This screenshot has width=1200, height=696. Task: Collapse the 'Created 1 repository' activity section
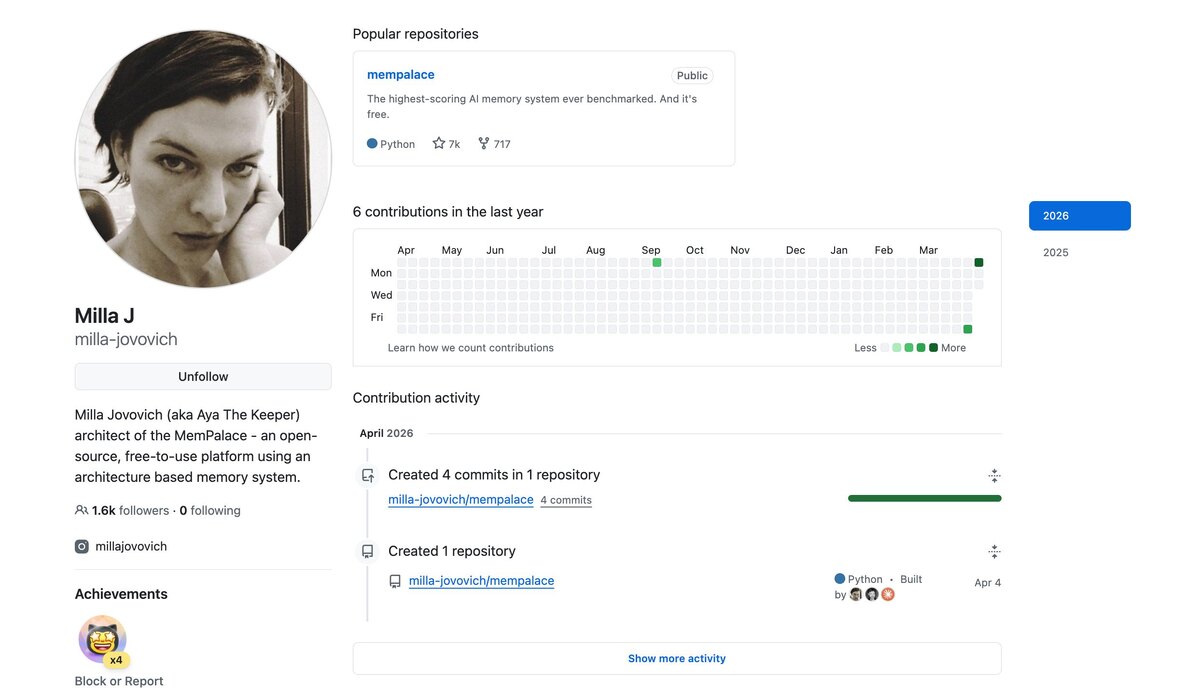pyautogui.click(x=994, y=552)
